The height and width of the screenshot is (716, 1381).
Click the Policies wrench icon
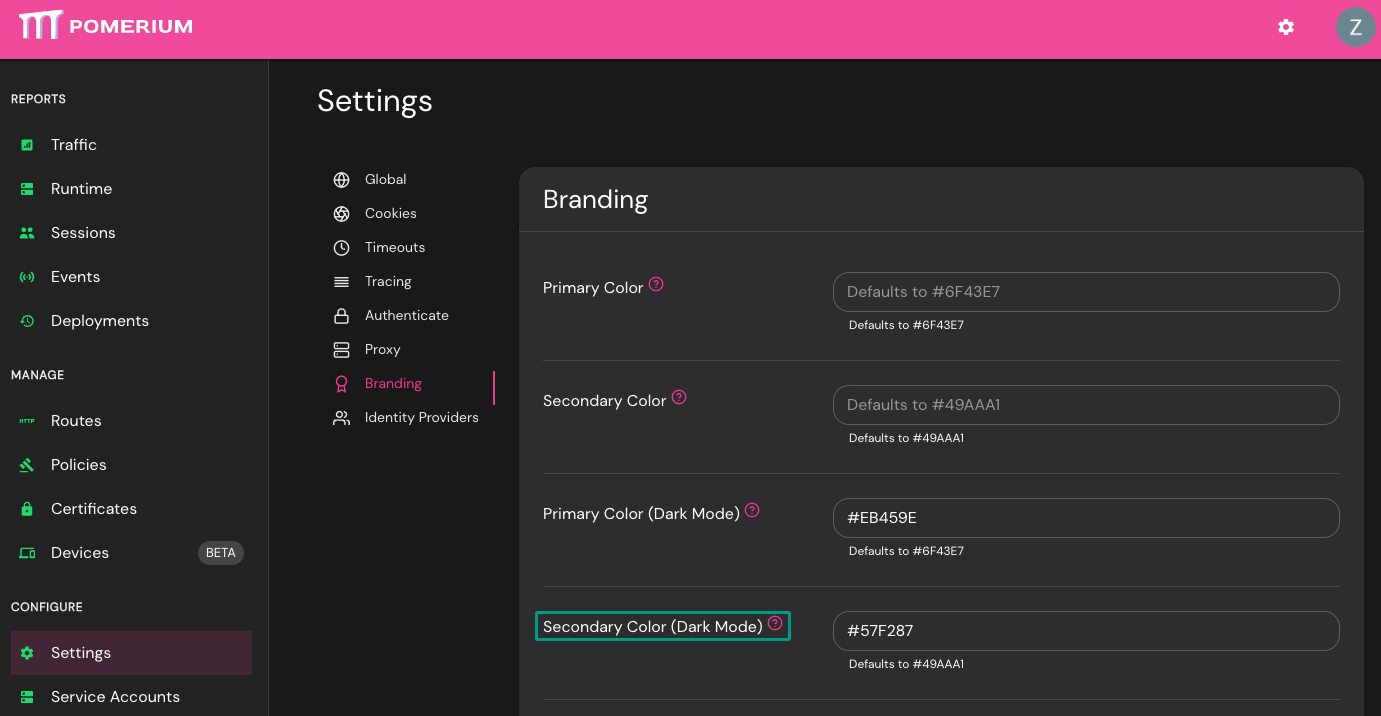coord(26,464)
